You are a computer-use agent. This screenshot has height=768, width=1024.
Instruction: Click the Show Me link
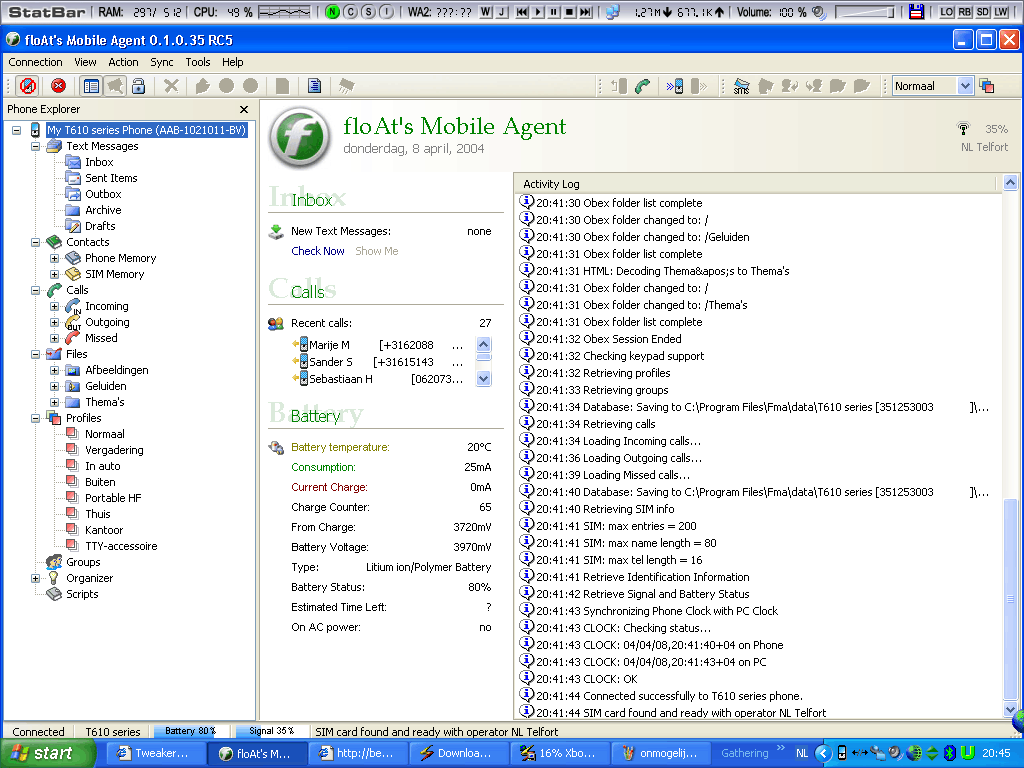point(377,251)
